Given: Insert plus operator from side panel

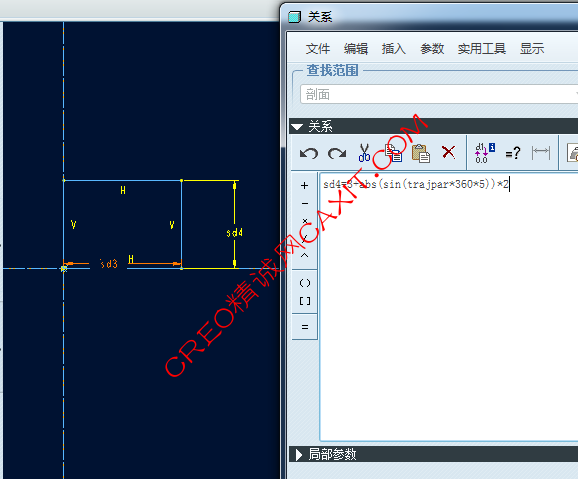Looking at the screenshot, I should pyautogui.click(x=304, y=185).
